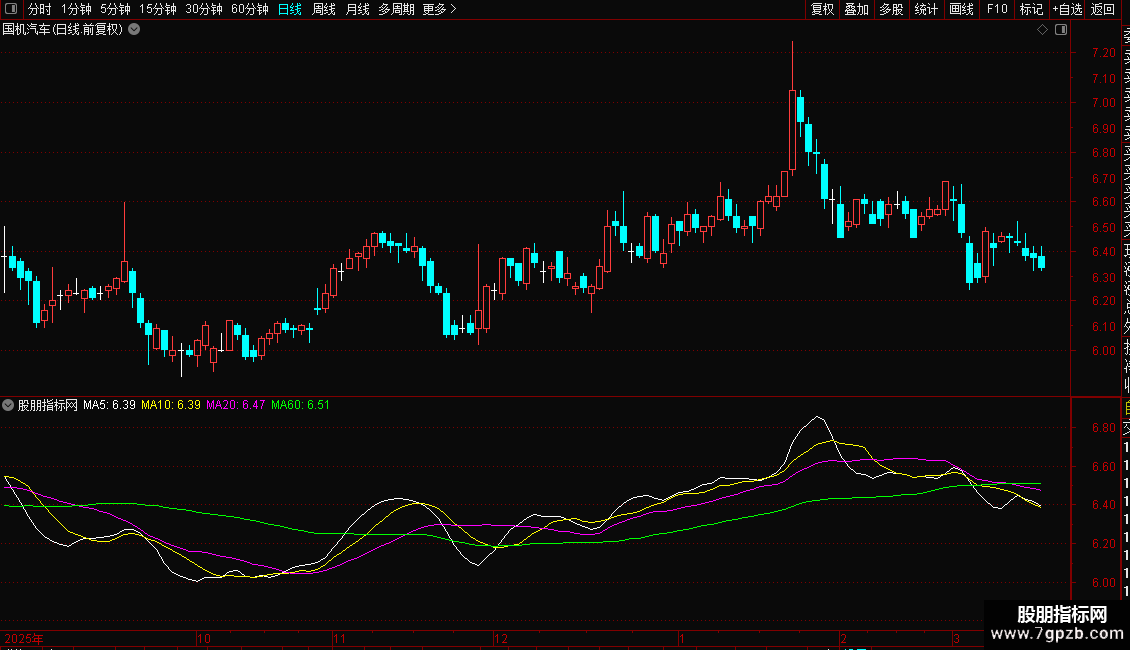Select the 60分钟 period tab
This screenshot has width=1130, height=650.
click(x=249, y=9)
